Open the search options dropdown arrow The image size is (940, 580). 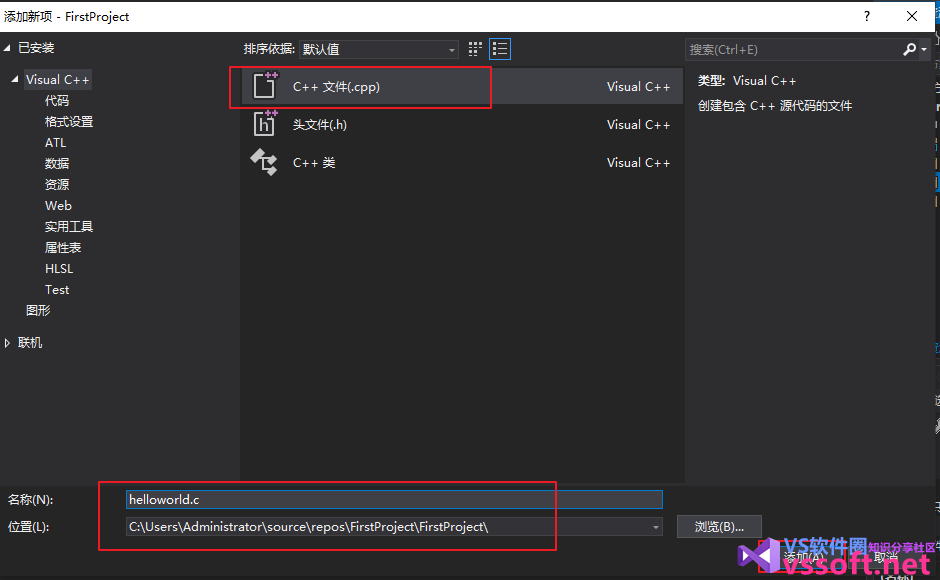point(924,49)
